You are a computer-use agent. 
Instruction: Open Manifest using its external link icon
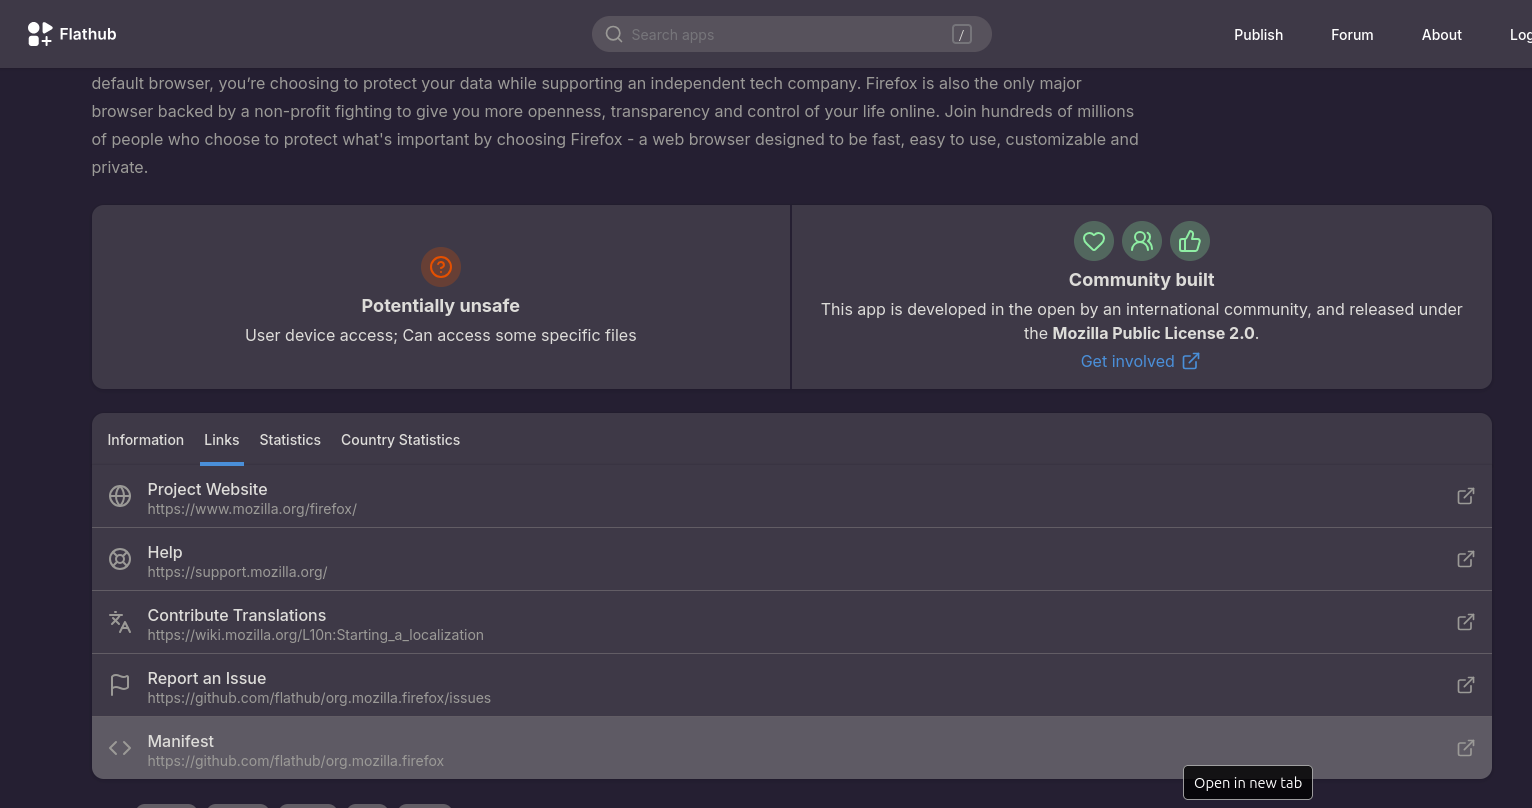click(x=1465, y=748)
